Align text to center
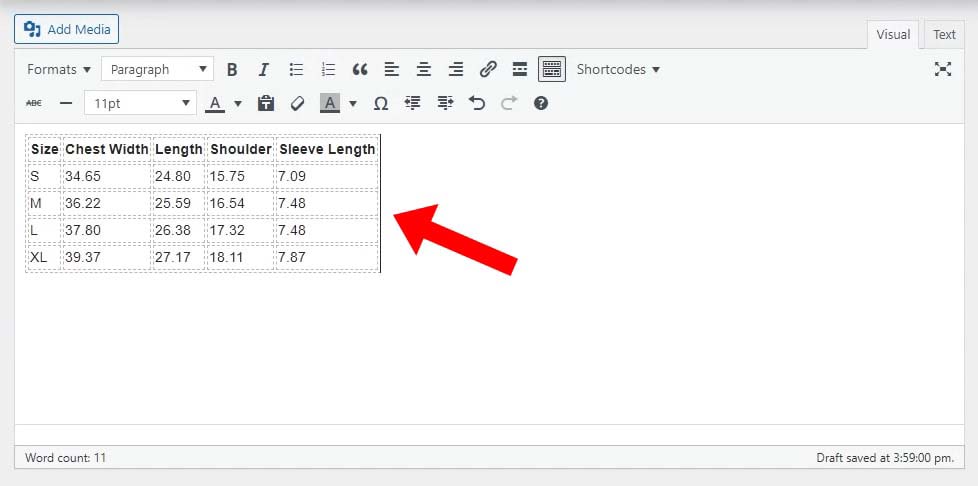Image resolution: width=978 pixels, height=486 pixels. pyautogui.click(x=424, y=70)
